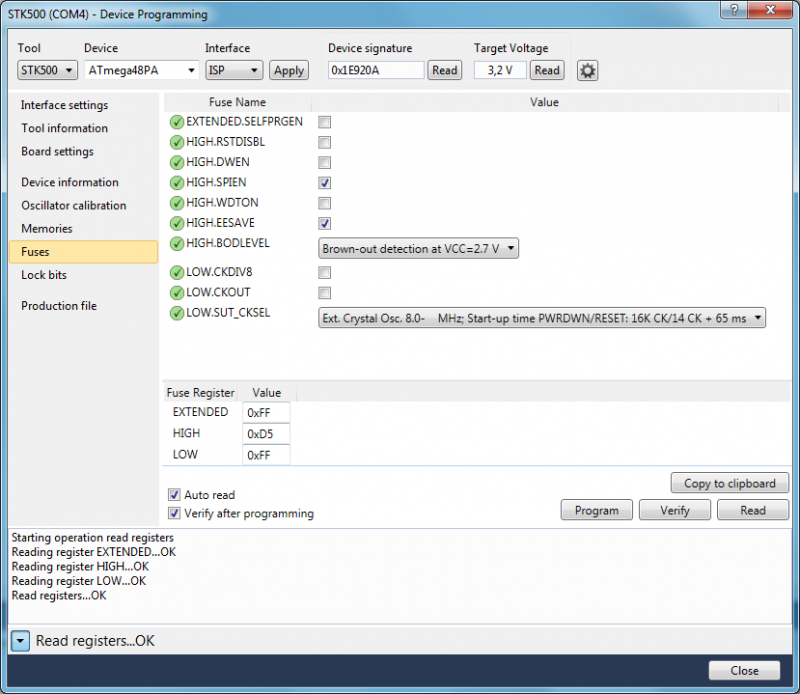This screenshot has width=800, height=694.
Task: Expand the status bar arrow icon
Action: pos(21,641)
